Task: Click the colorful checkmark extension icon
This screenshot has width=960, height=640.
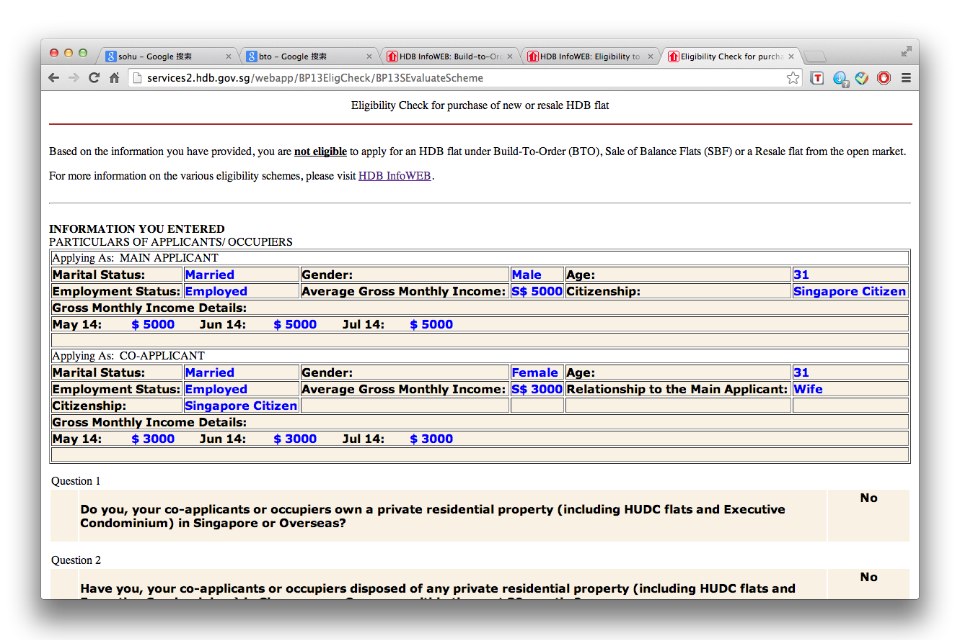Action: (x=862, y=78)
